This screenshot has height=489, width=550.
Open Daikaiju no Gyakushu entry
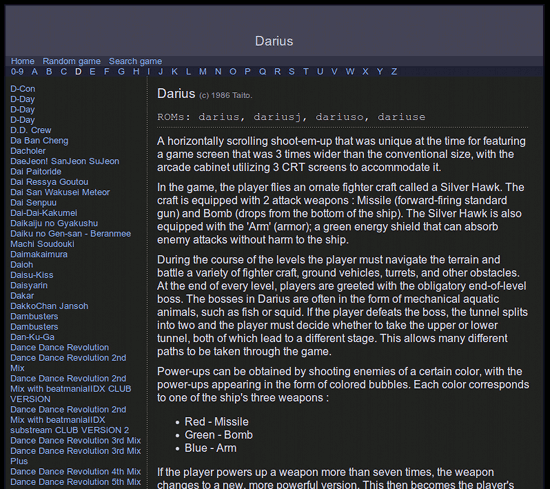pyautogui.click(x=54, y=223)
